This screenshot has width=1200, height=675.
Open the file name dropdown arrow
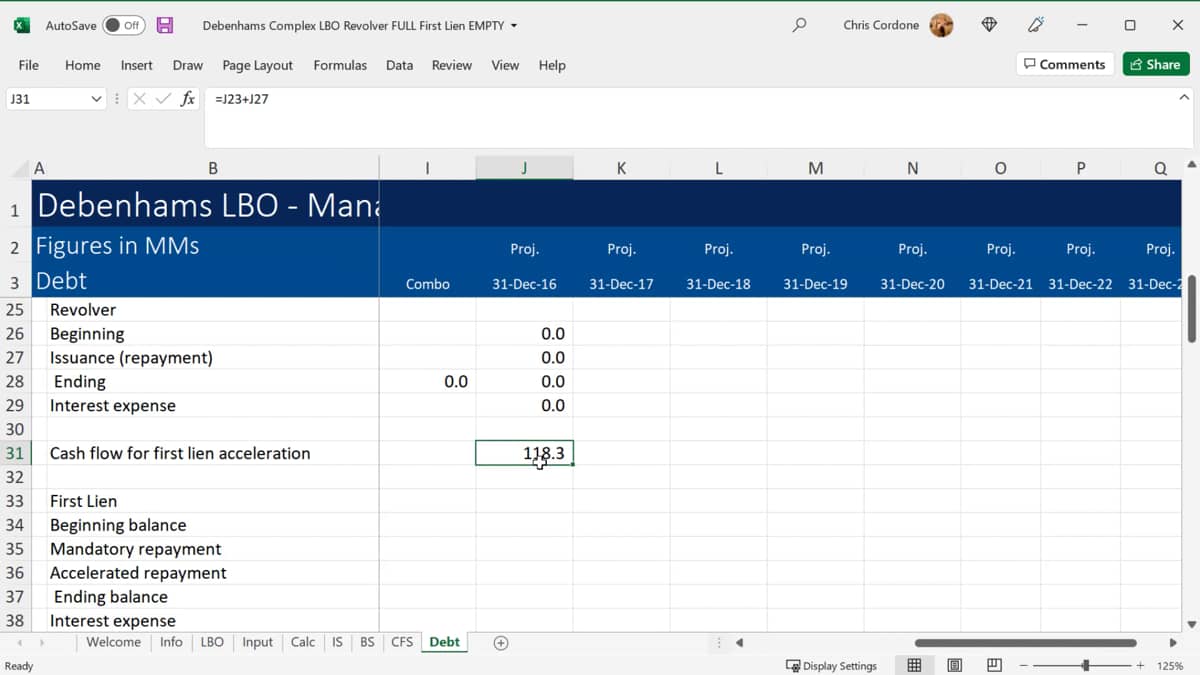point(514,25)
